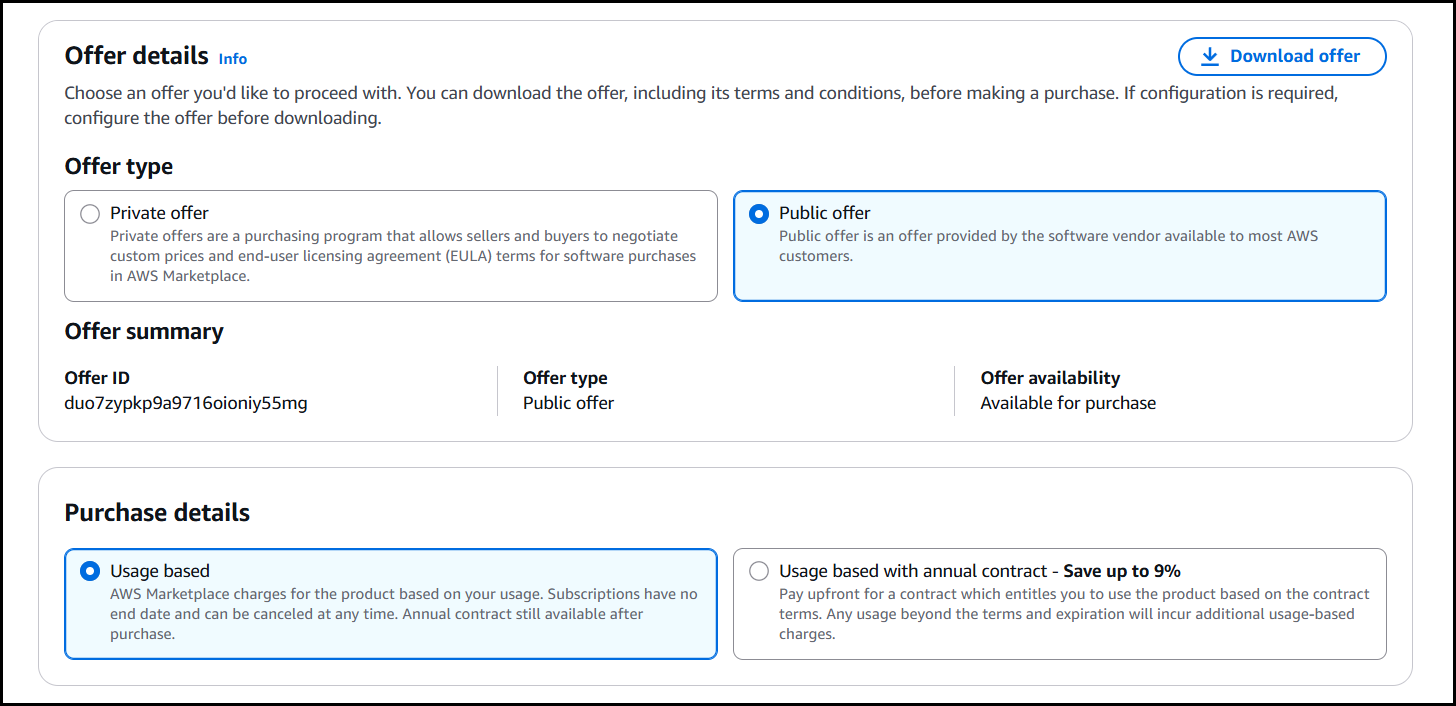1456x706 pixels.
Task: Click 'Public offer' value under Offer summary
Action: point(568,404)
